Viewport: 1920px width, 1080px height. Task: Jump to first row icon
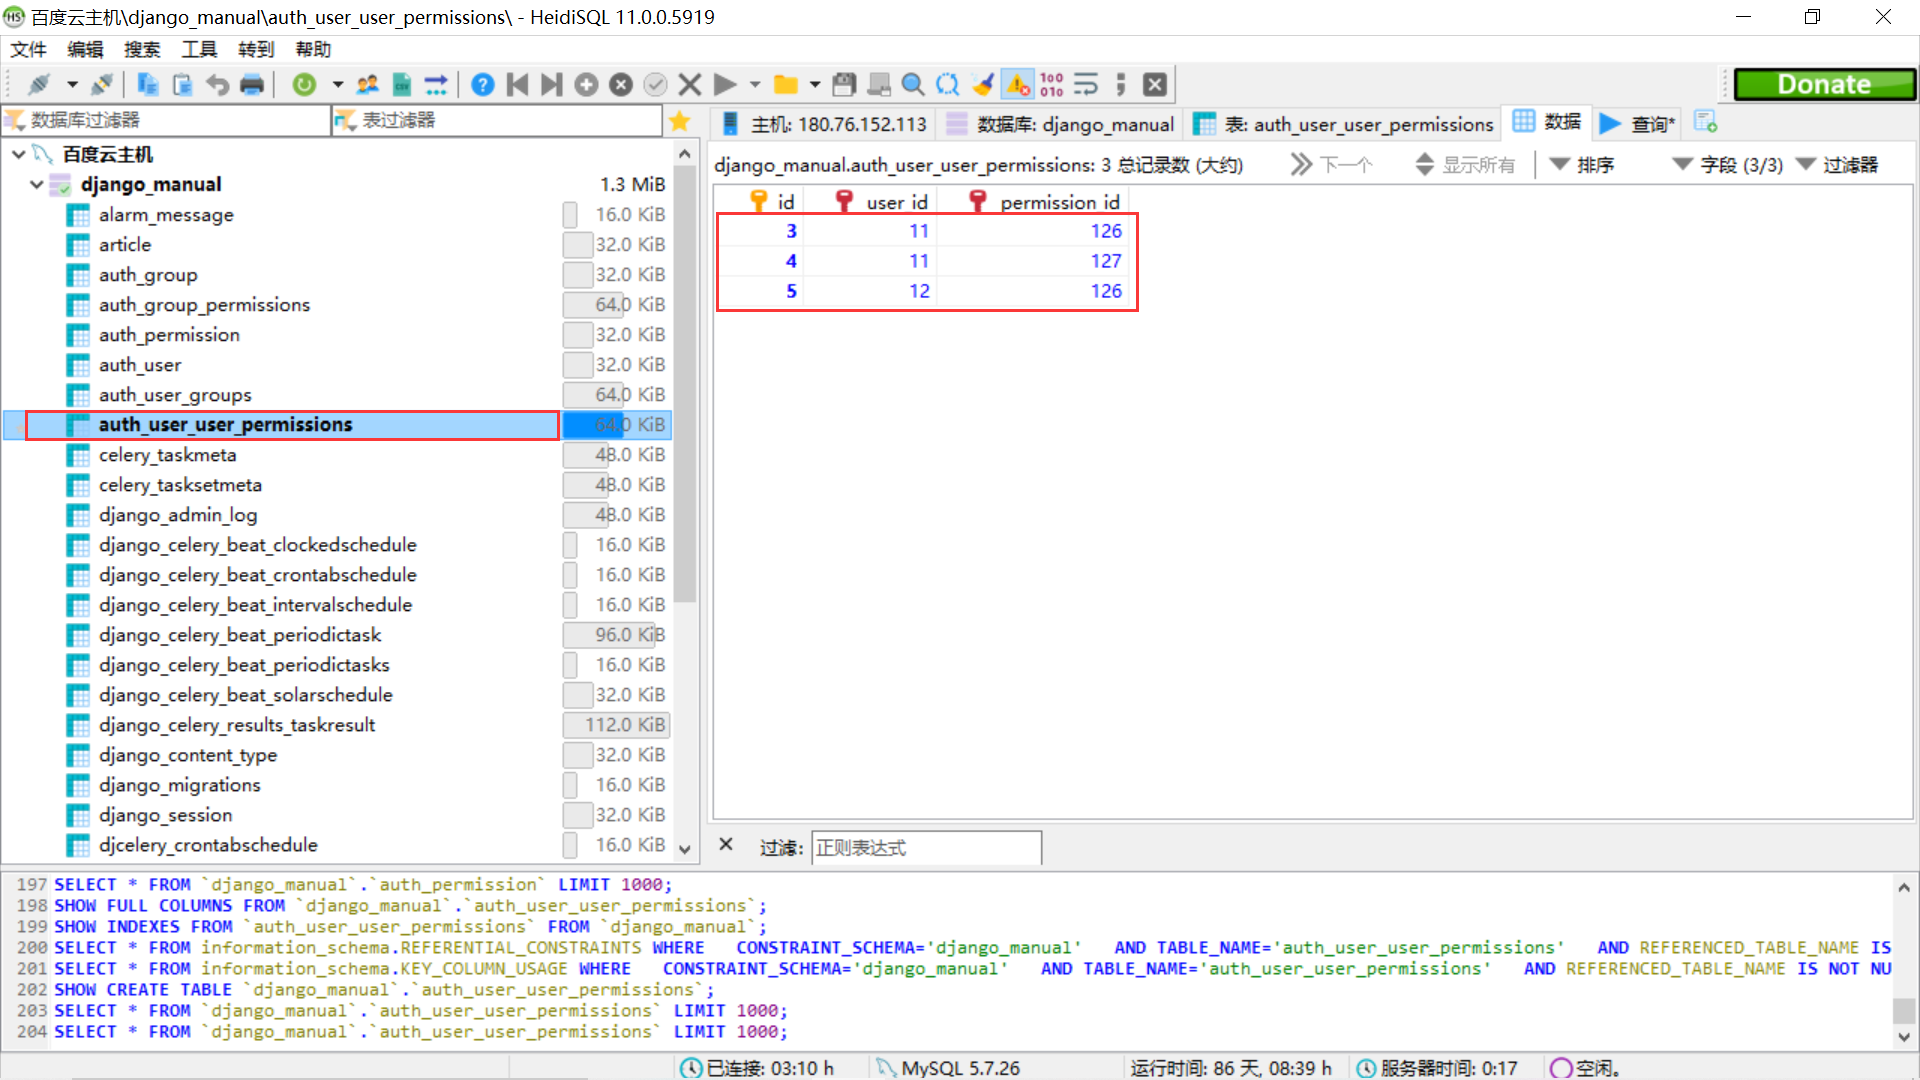[517, 85]
